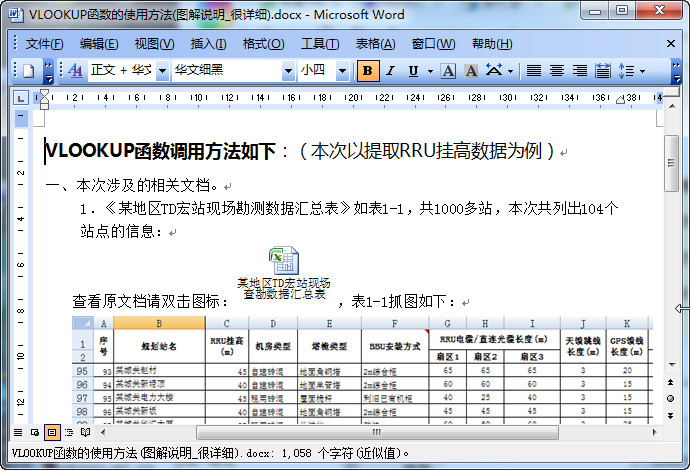The image size is (690, 470).
Task: Open the 插入(I) menu
Action: pos(208,44)
